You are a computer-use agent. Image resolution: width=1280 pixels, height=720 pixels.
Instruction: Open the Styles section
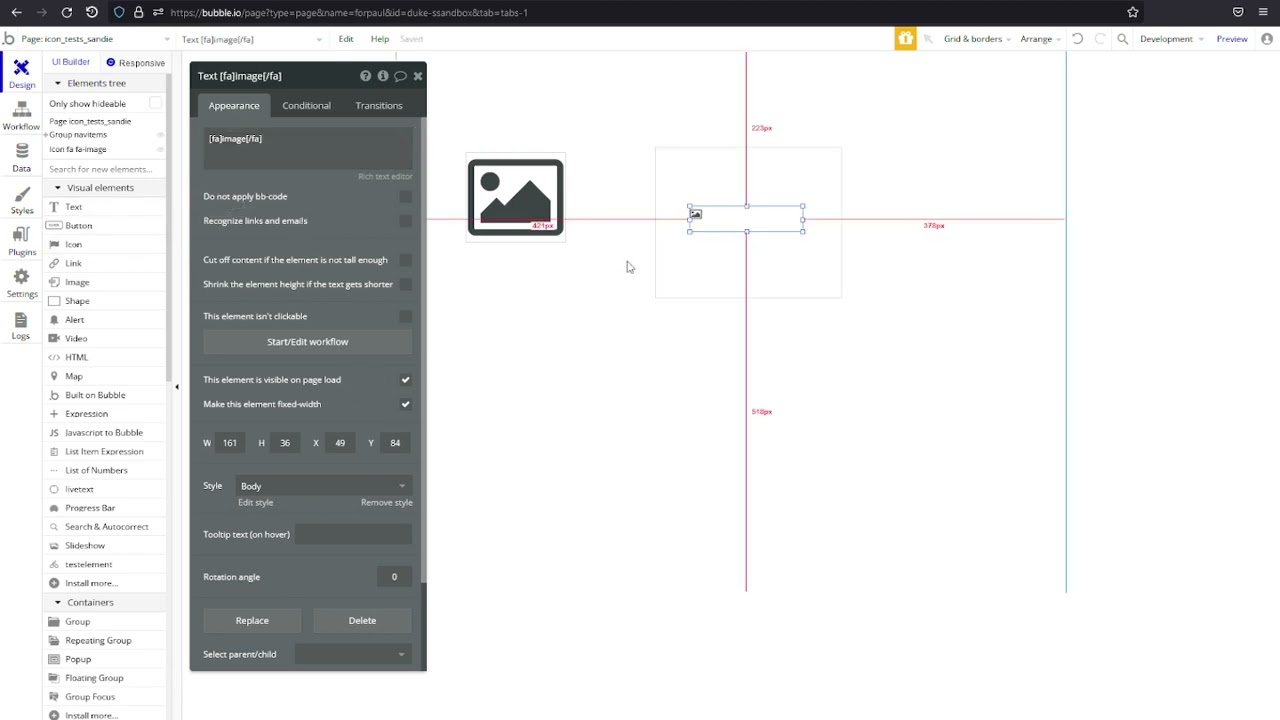point(21,200)
